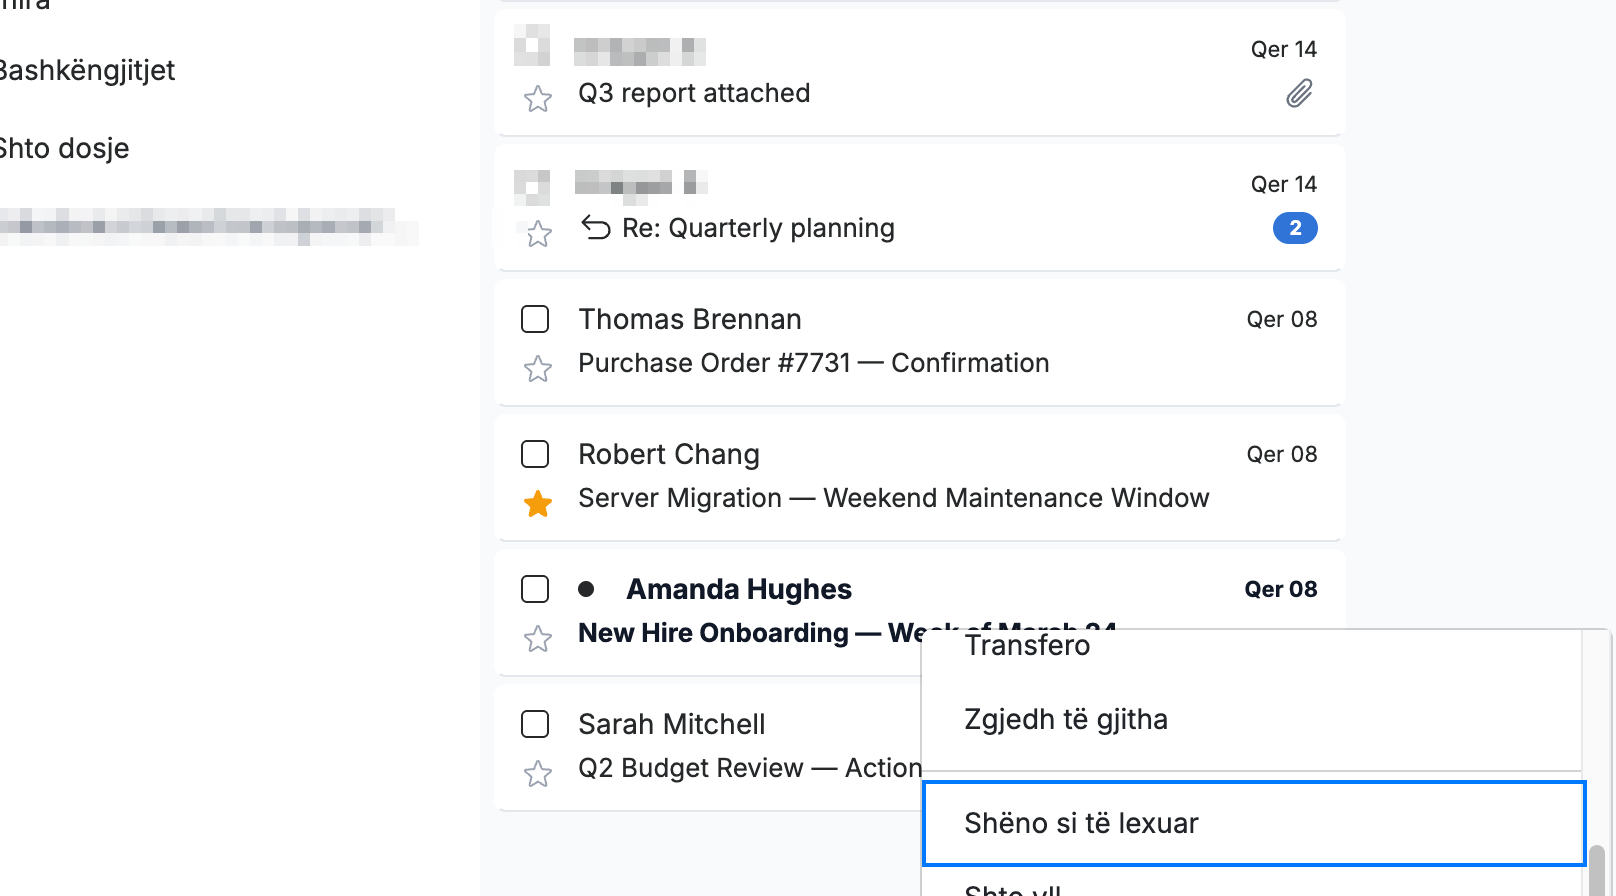1616x896 pixels.
Task: Open the Q3 report attachment paperclip icon
Action: 1299,94
